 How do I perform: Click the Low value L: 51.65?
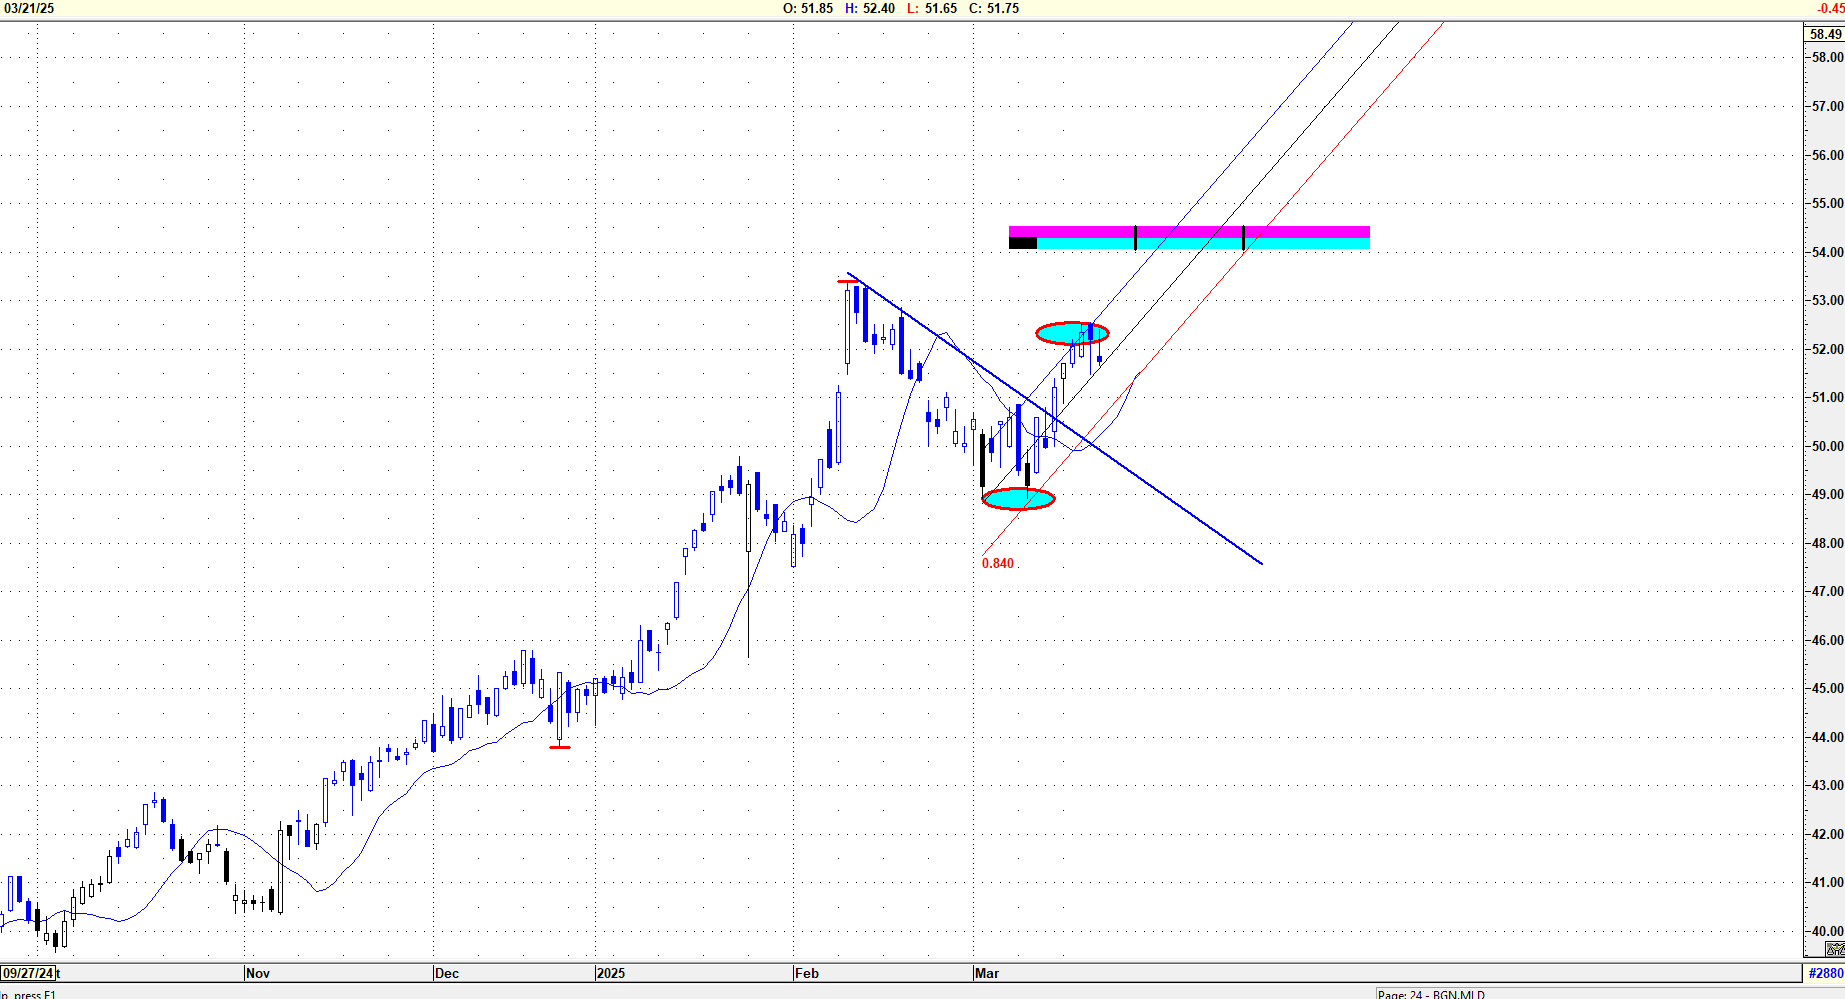(932, 8)
